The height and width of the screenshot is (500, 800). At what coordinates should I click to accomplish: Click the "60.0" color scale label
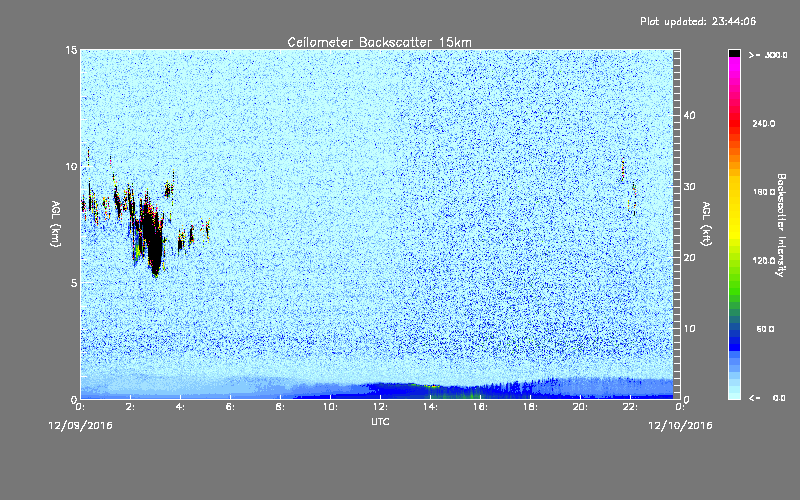765,330
